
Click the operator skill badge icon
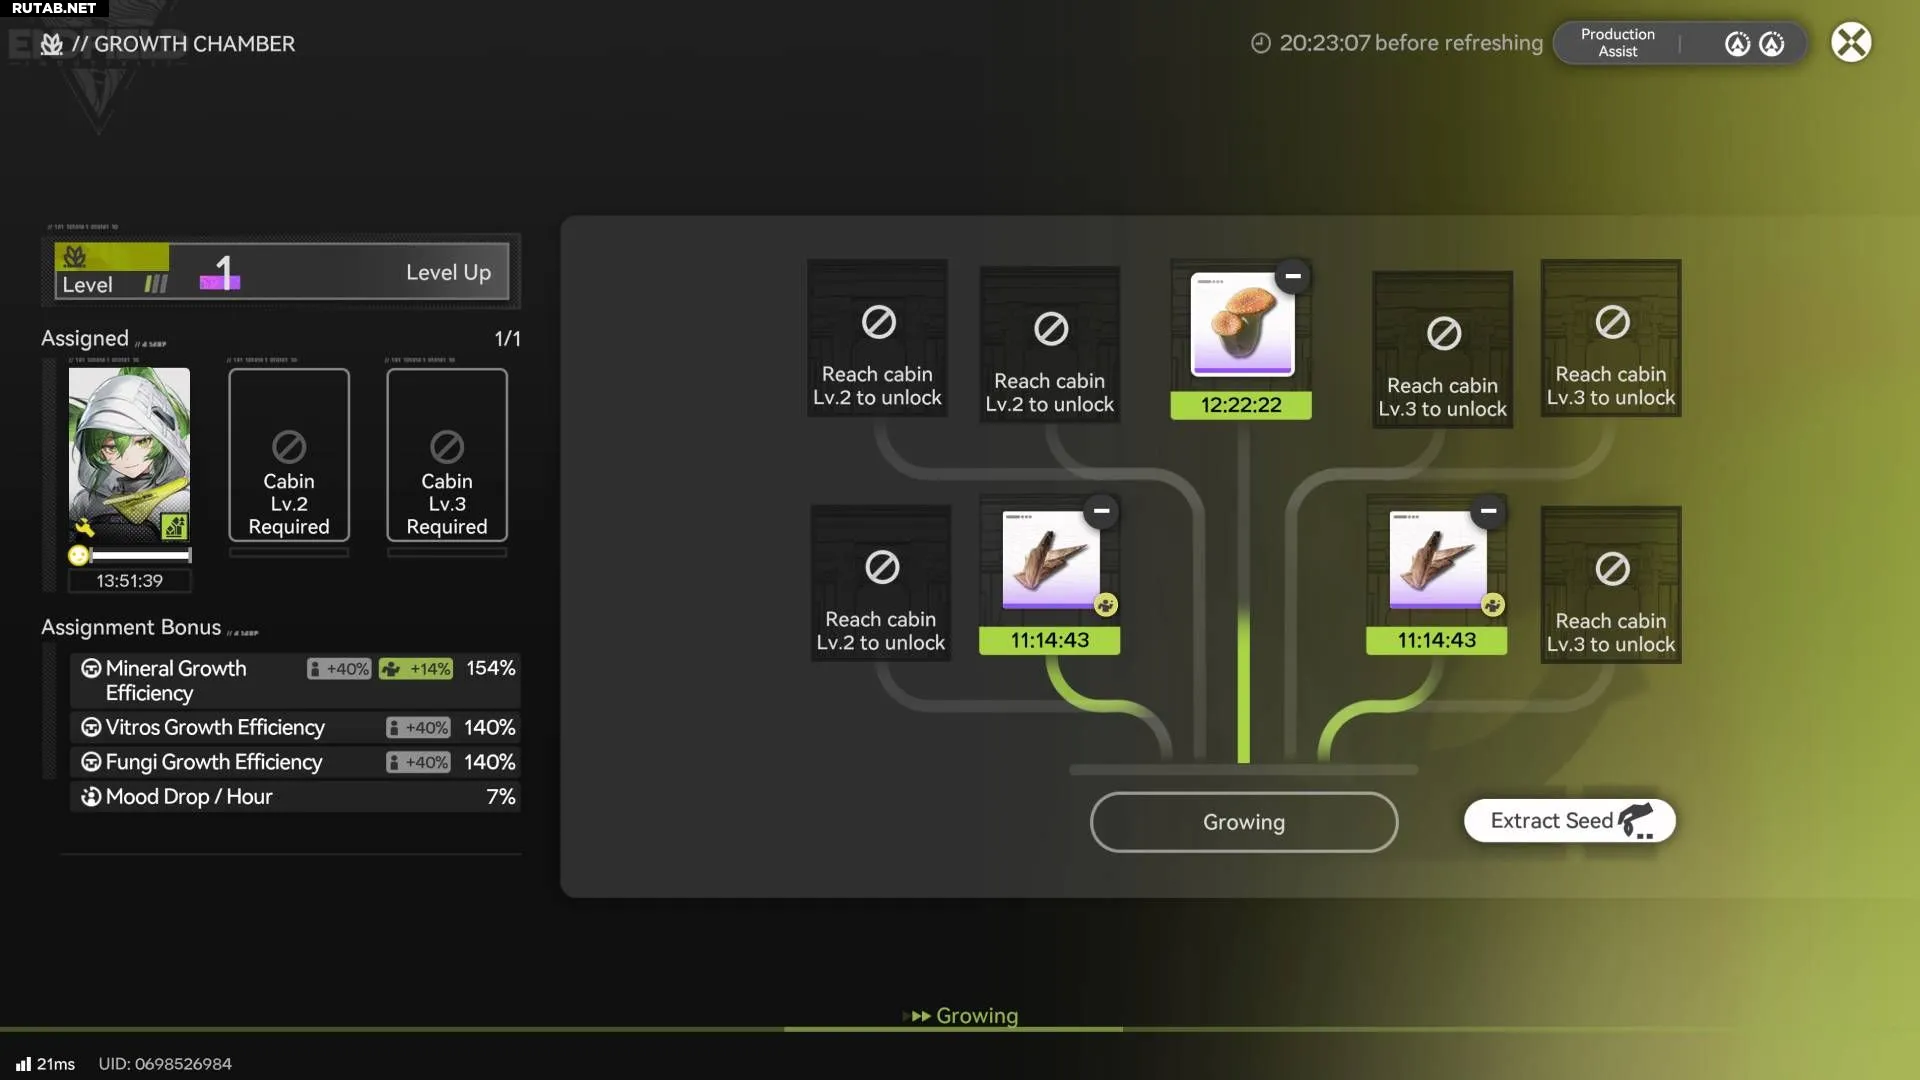pyautogui.click(x=174, y=526)
